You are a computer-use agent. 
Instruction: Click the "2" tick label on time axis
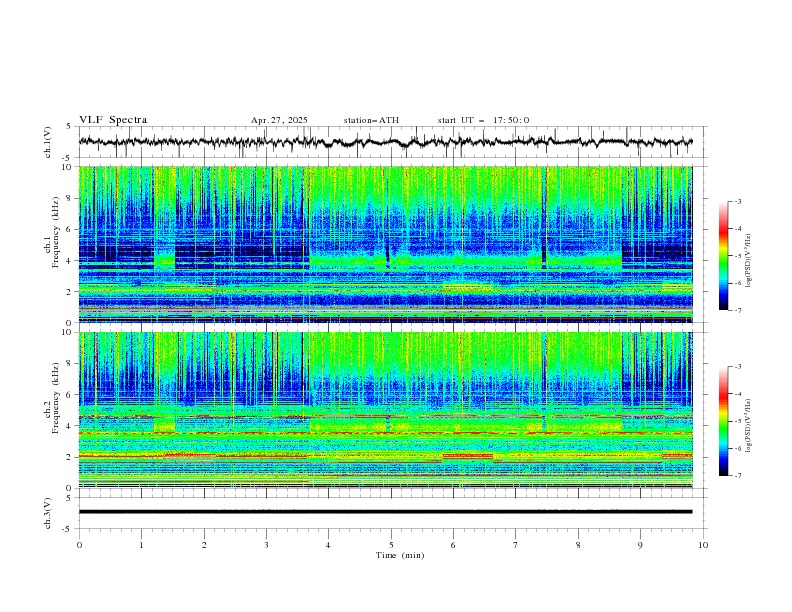pyautogui.click(x=204, y=545)
